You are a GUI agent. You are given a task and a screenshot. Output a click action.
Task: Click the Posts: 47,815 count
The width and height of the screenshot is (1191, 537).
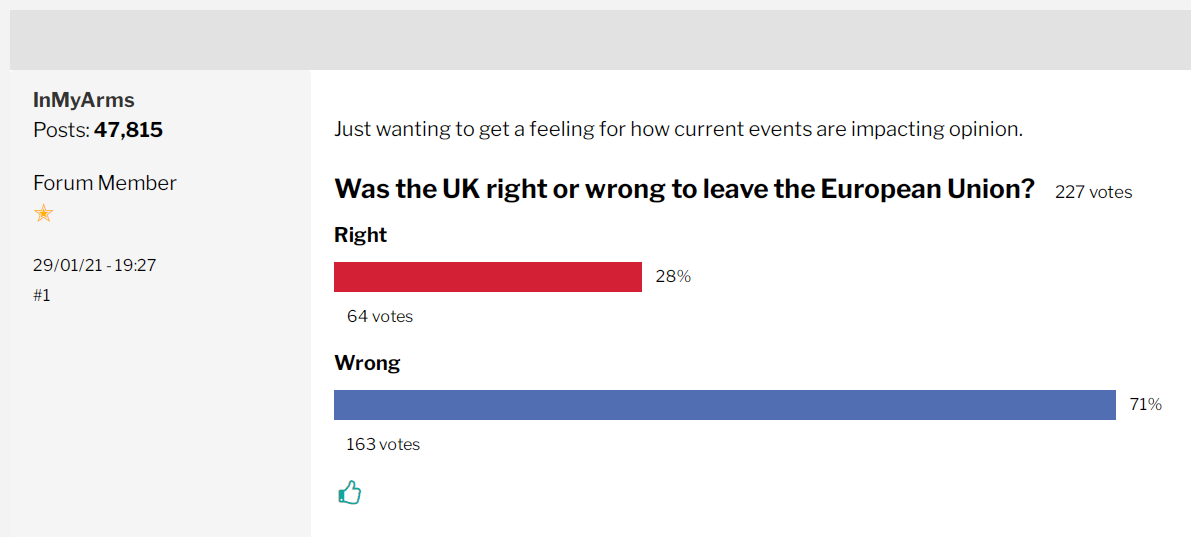(98, 130)
